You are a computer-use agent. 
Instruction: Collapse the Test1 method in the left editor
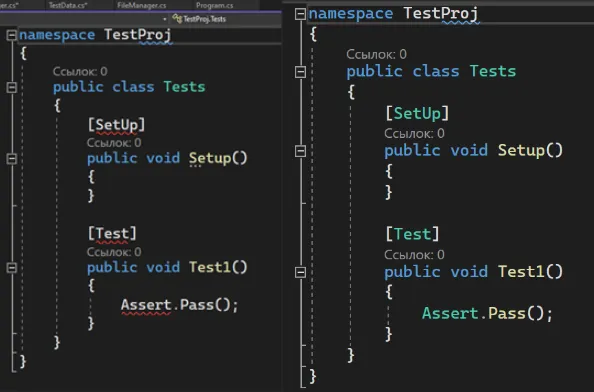12,268
